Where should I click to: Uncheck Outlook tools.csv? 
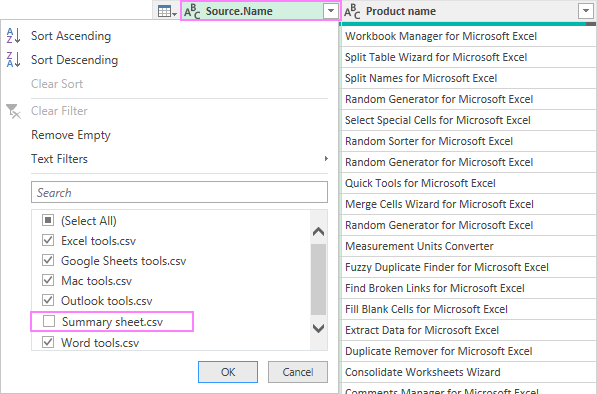pos(48,300)
